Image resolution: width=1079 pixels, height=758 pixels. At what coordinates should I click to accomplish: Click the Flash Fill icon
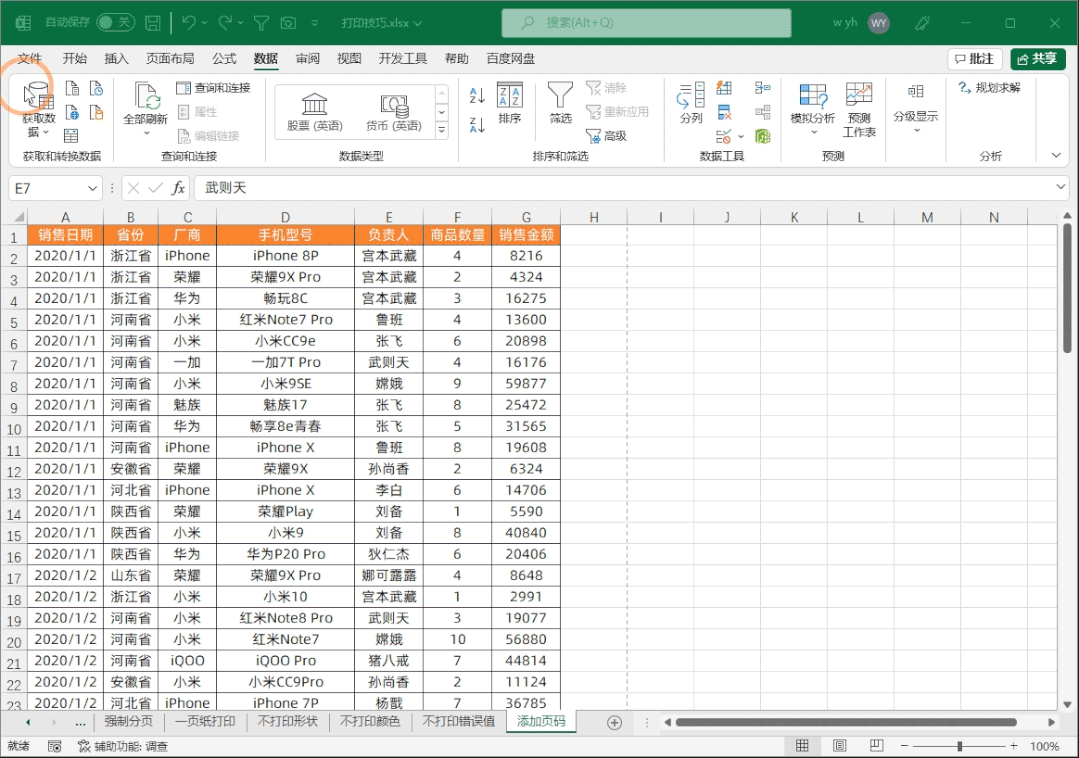click(724, 87)
